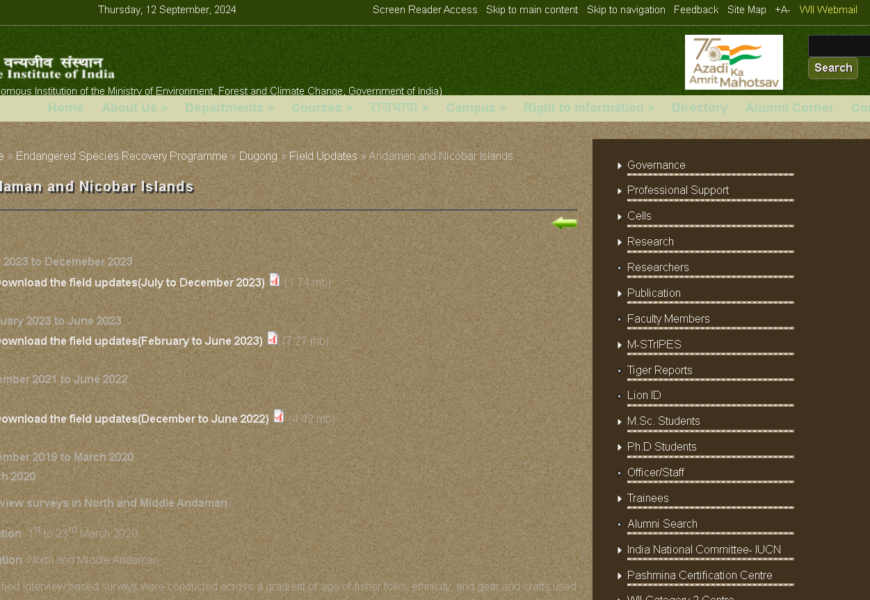The image size is (870, 600).
Task: Open Officer/Staff sidebar link
Action: coord(655,472)
